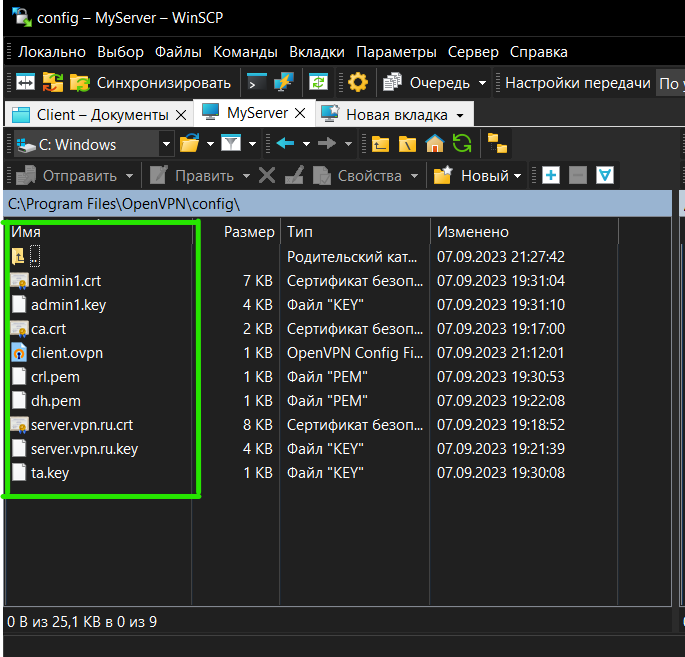Expand the Свойства dropdown arrow

coord(414,176)
